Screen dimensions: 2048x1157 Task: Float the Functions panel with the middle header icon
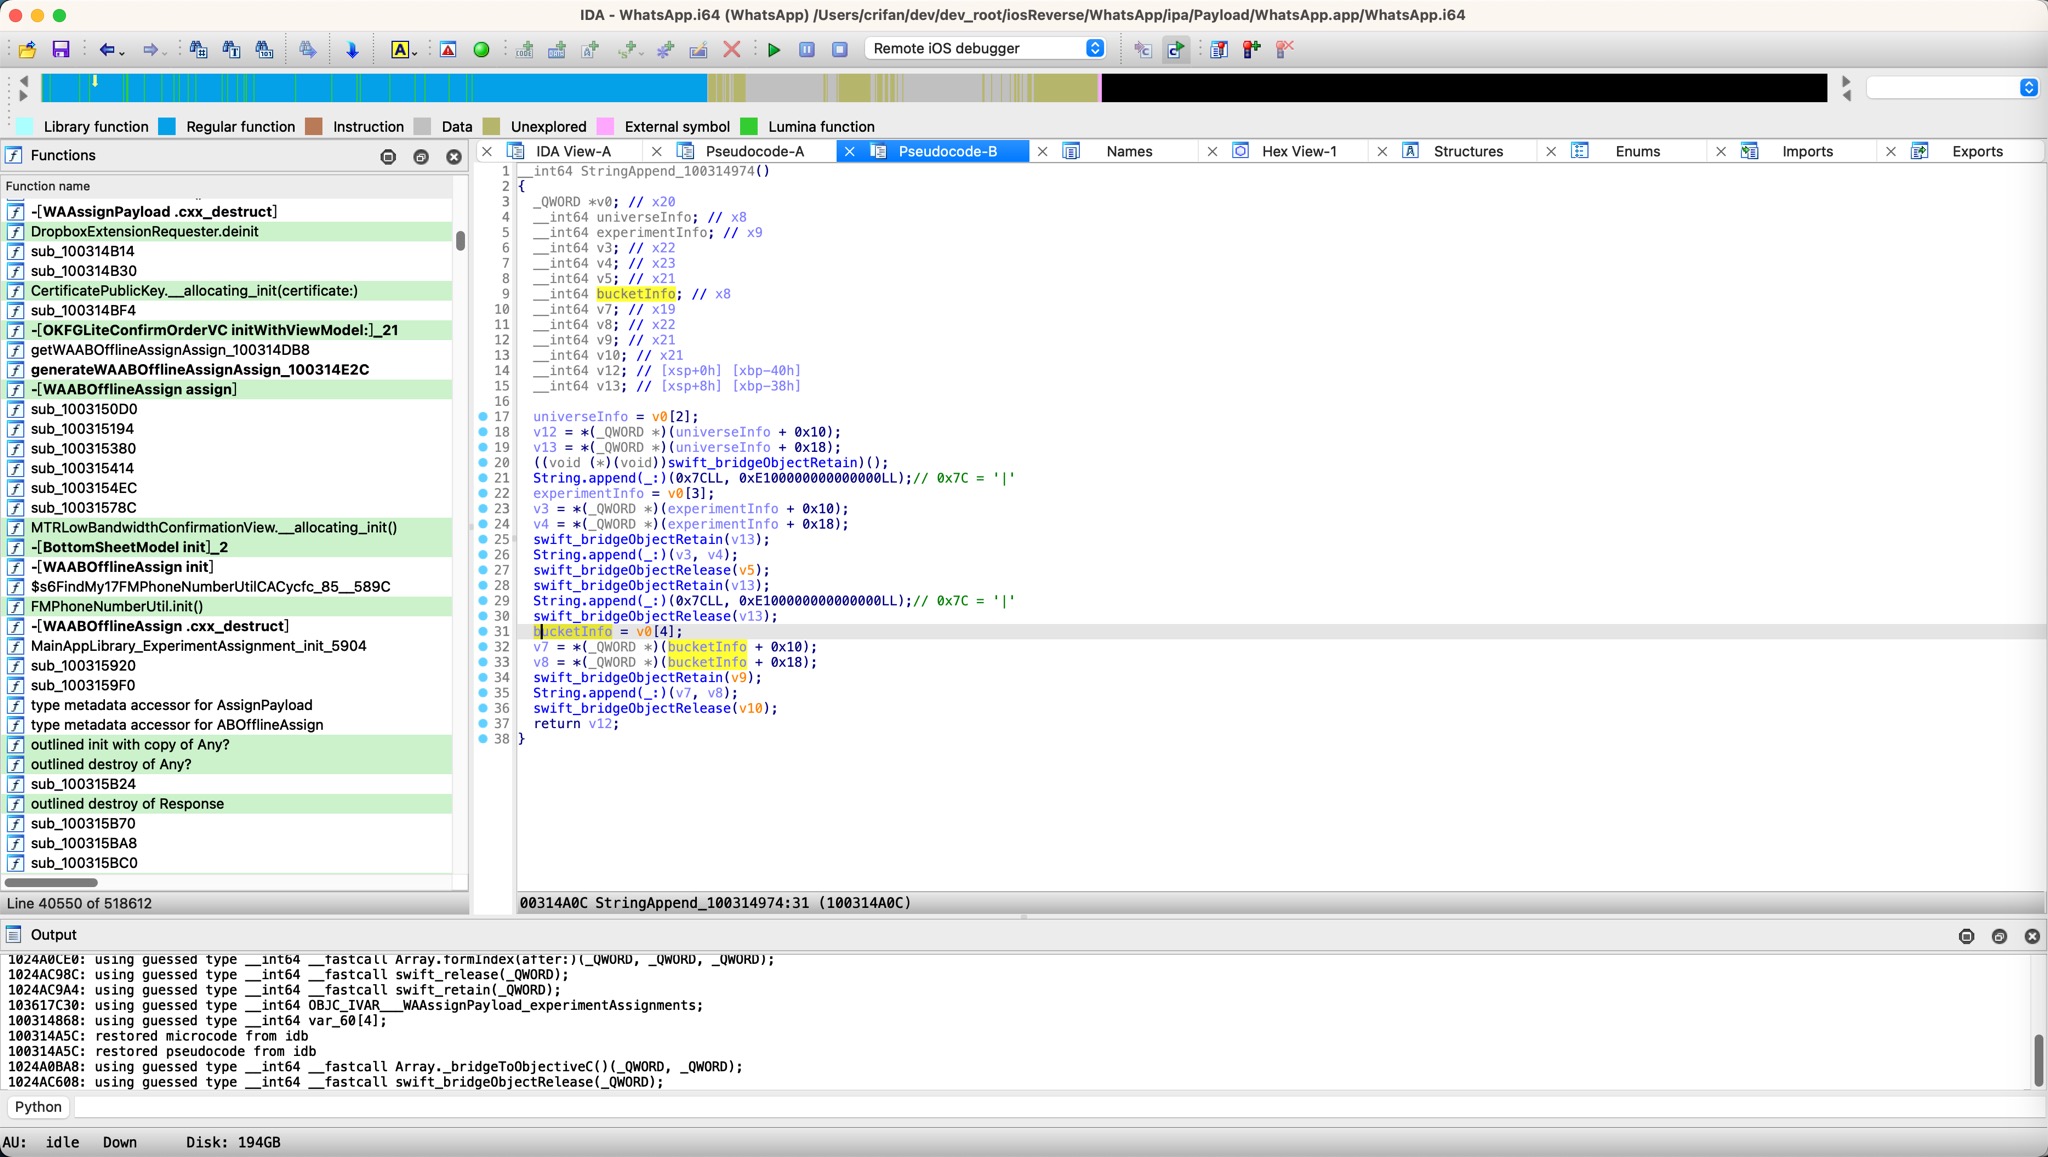coord(421,156)
